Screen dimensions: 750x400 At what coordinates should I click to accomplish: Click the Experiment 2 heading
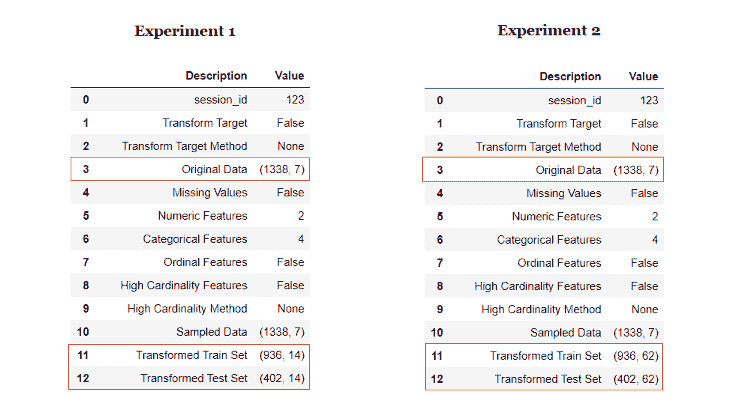[548, 31]
